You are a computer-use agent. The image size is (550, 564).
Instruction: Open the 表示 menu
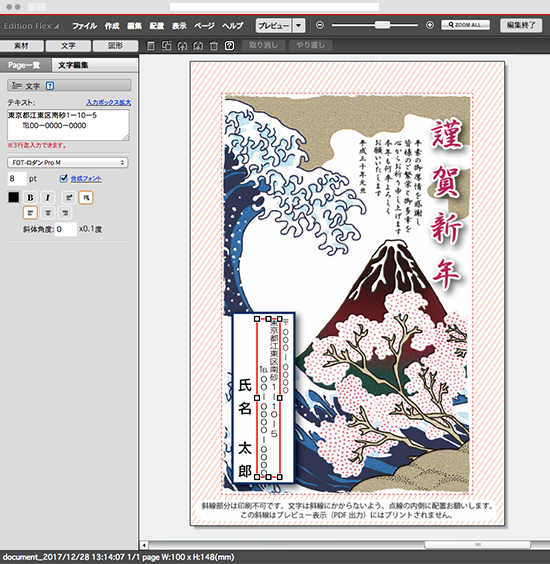[x=179, y=26]
